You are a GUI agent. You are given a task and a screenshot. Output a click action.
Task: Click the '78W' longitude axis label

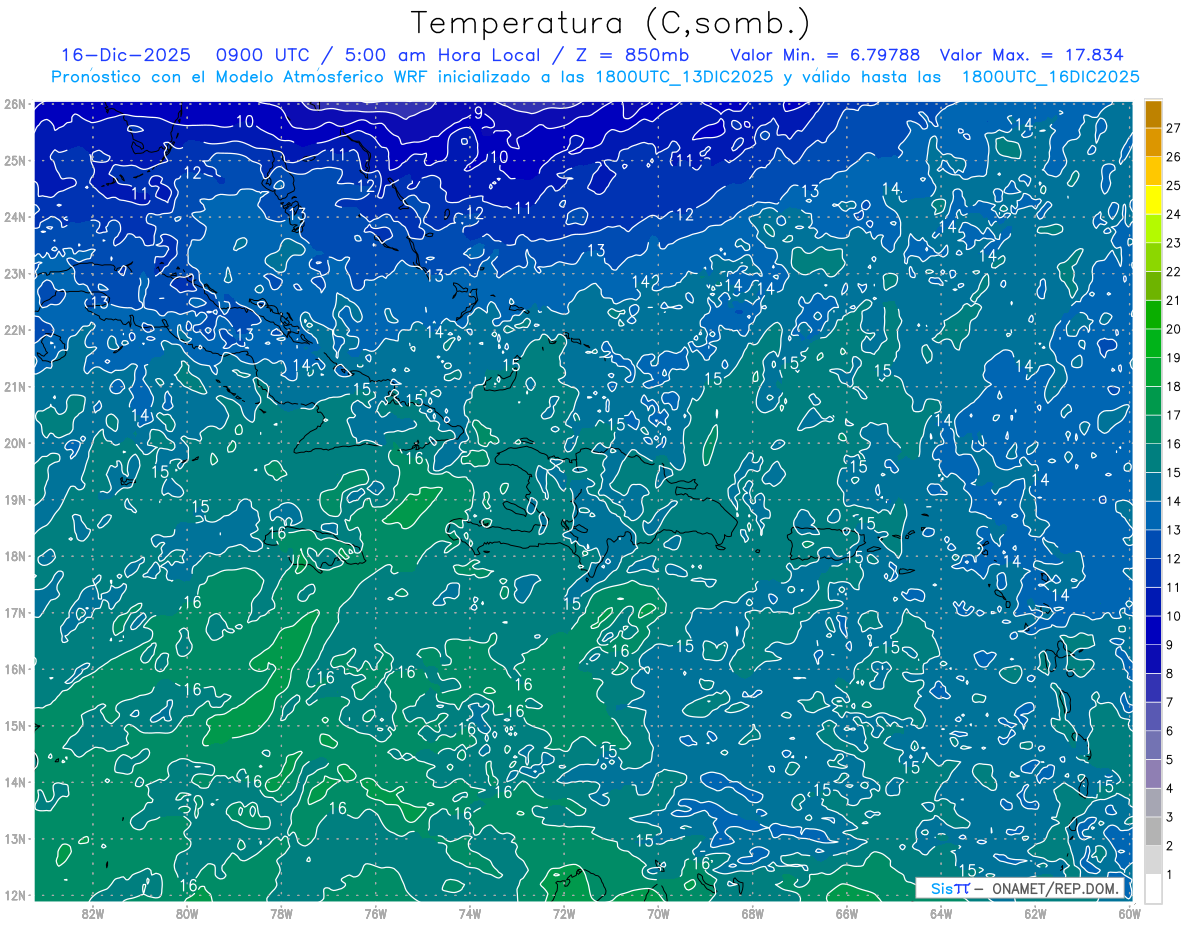[281, 913]
